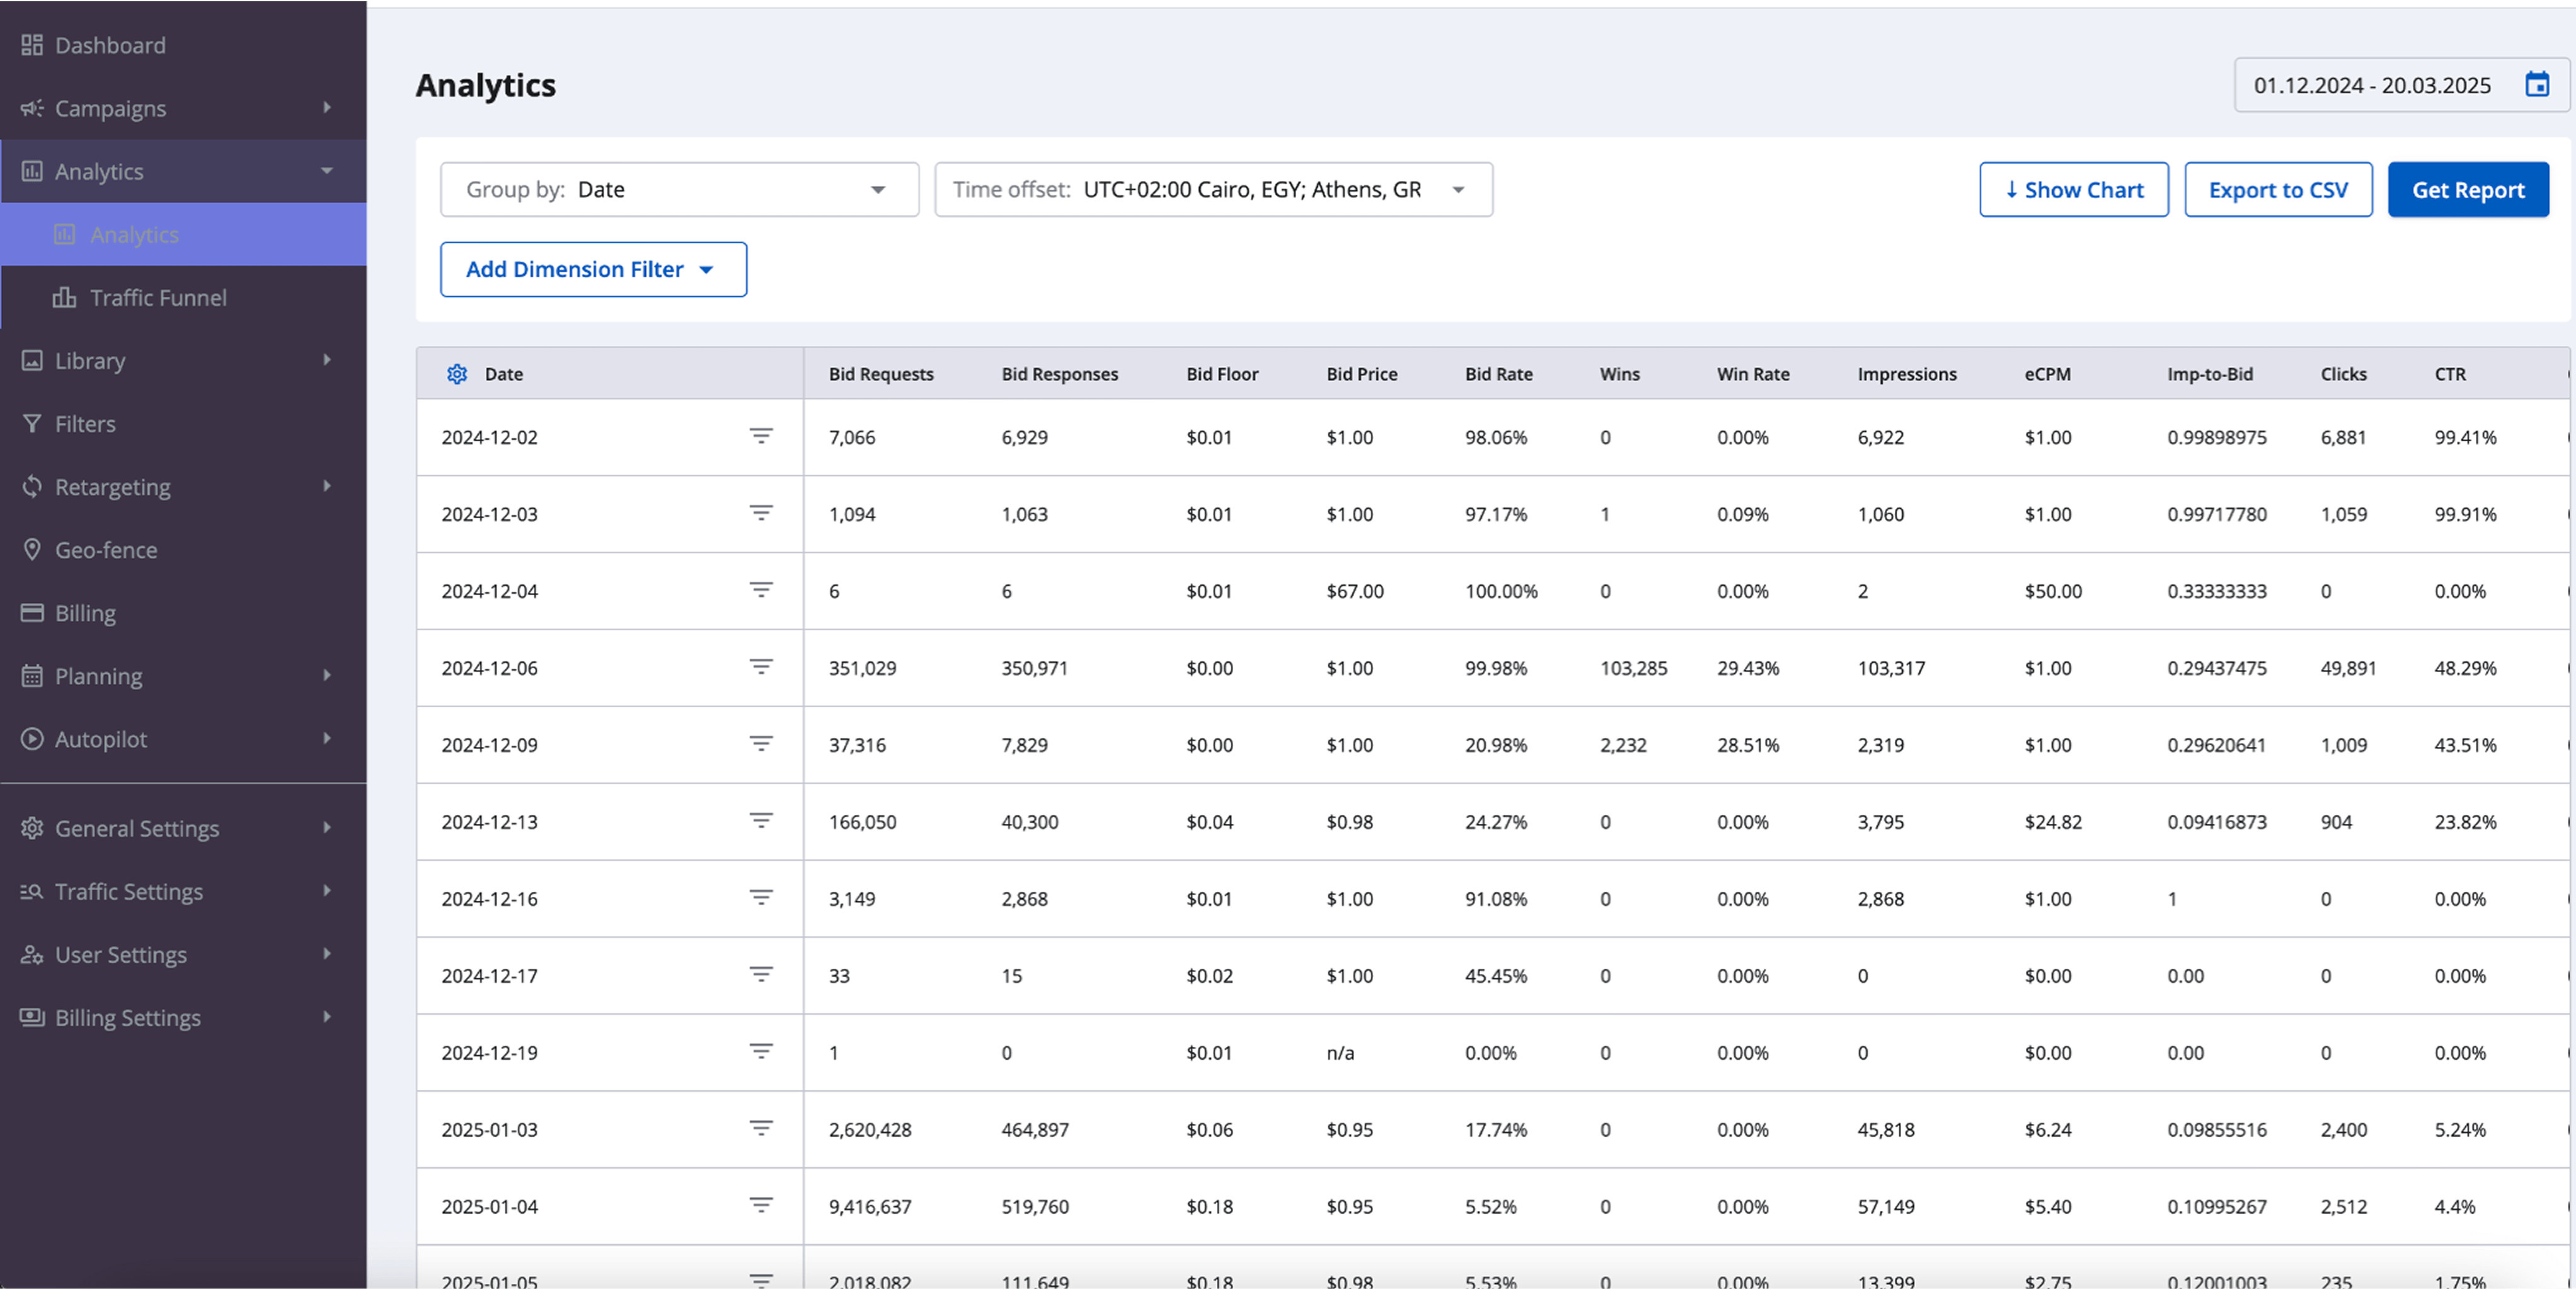Expand the Library submenu arrow
Viewport: 2576px width, 1289px height.
point(327,359)
